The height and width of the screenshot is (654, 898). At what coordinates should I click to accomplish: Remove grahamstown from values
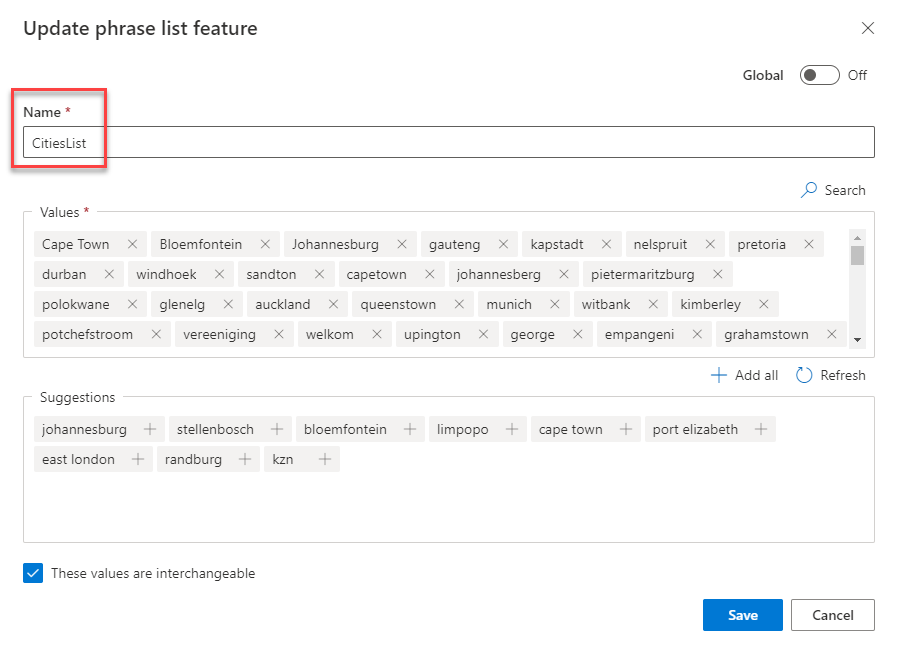coord(832,334)
